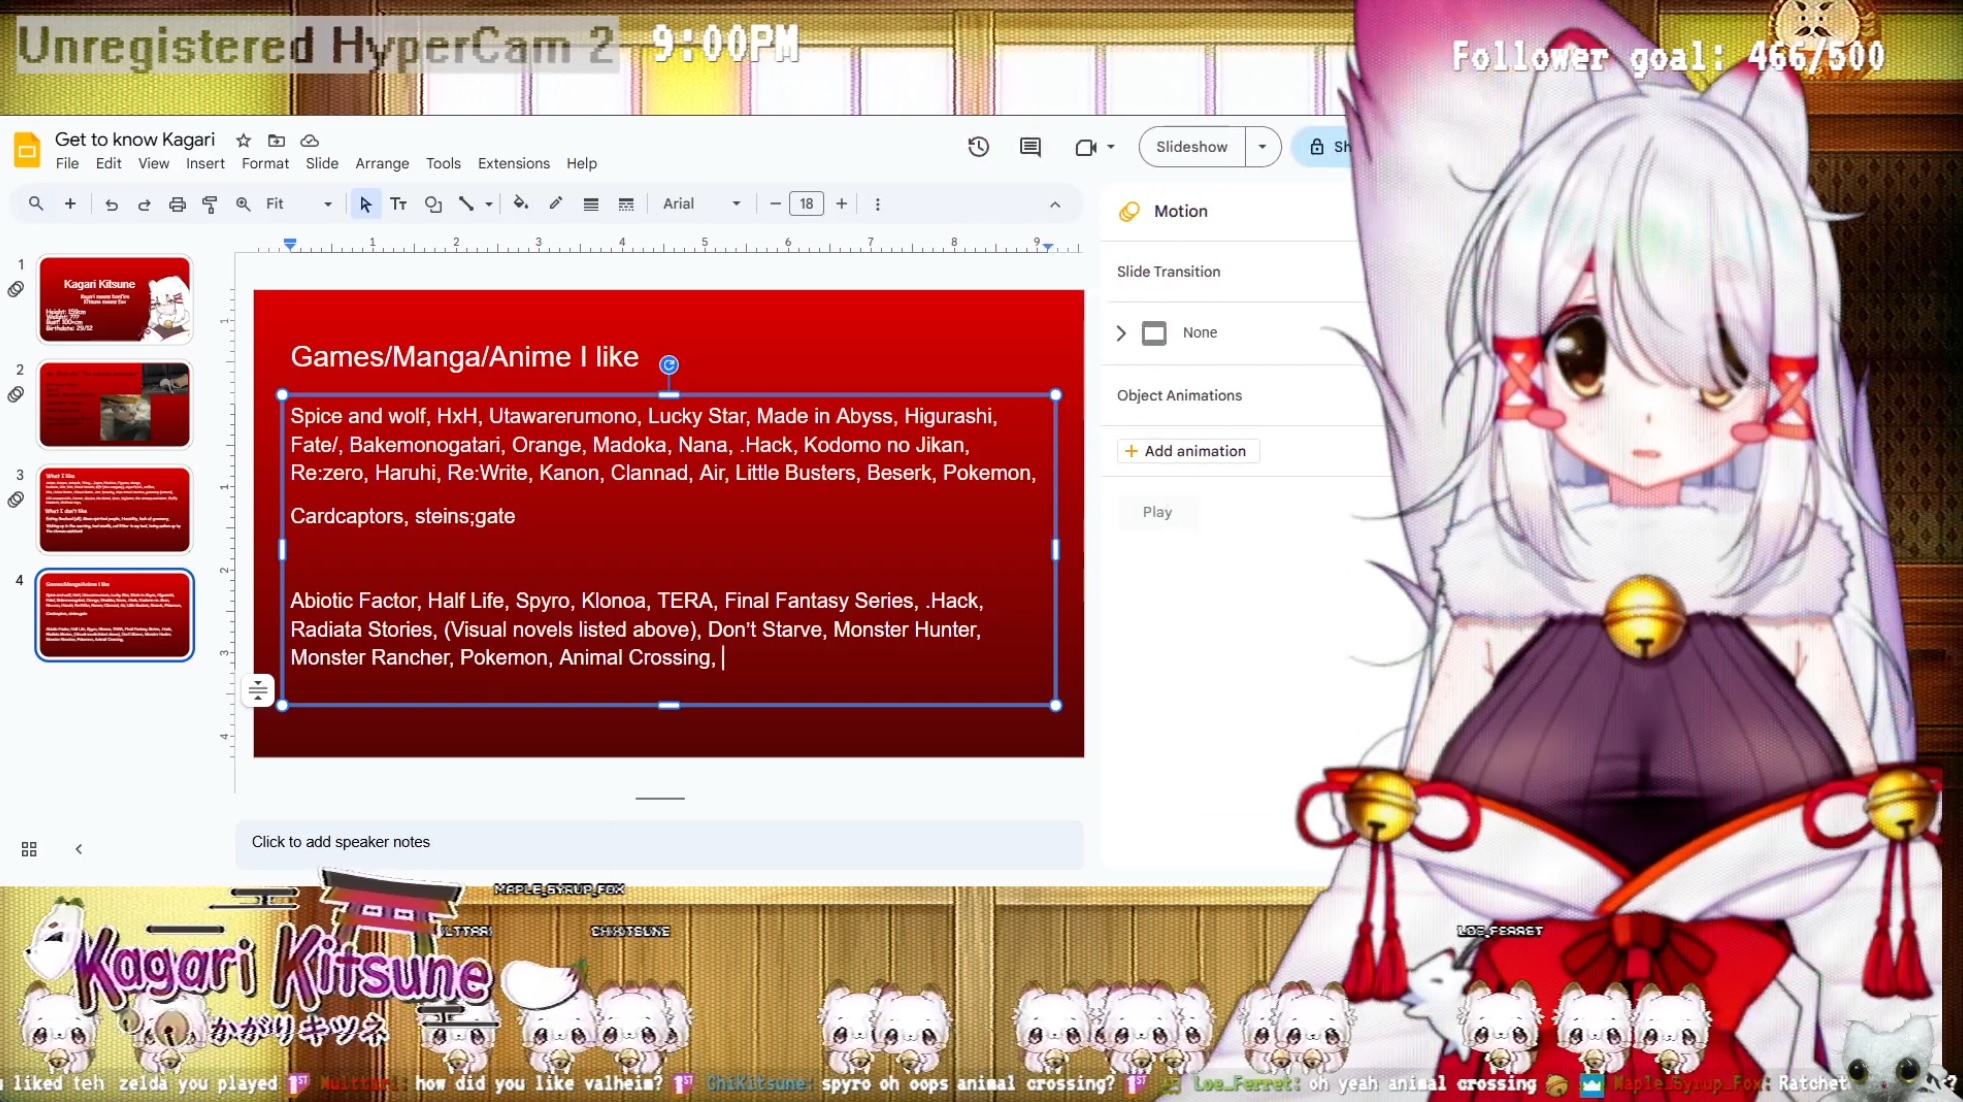Click the shape insert tool
Viewport: 1963px width, 1102px height.
[x=433, y=204]
